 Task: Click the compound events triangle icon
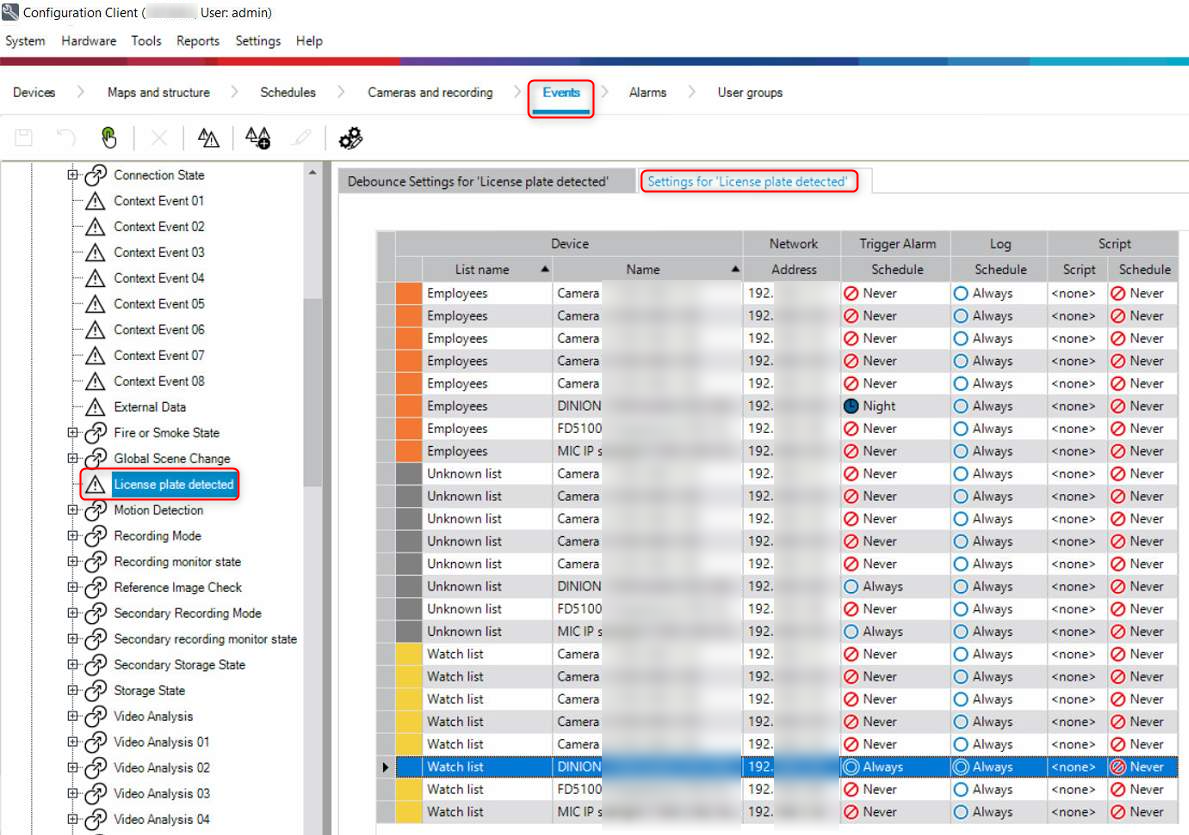[208, 138]
